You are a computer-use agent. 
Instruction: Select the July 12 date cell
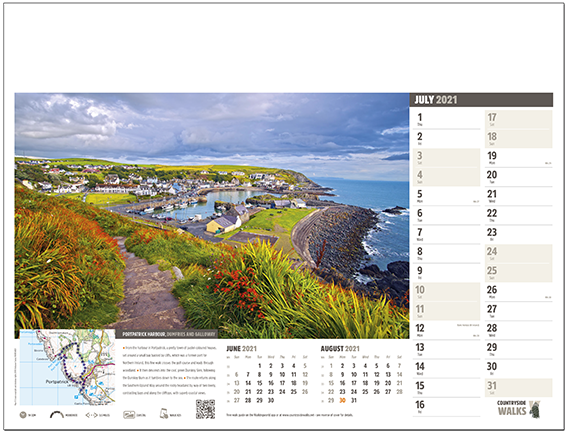(x=447, y=330)
